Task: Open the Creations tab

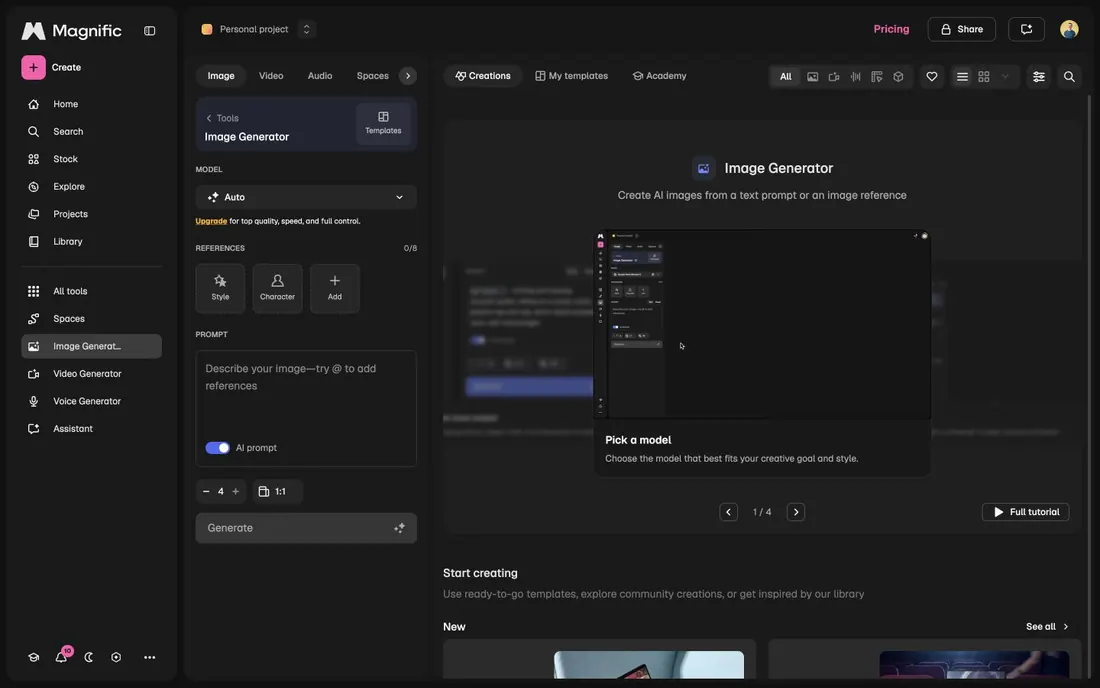Action: coord(483,76)
